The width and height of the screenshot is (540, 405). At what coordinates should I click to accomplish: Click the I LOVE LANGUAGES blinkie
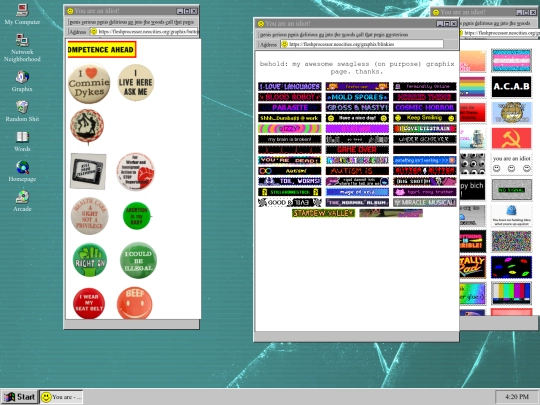point(290,86)
